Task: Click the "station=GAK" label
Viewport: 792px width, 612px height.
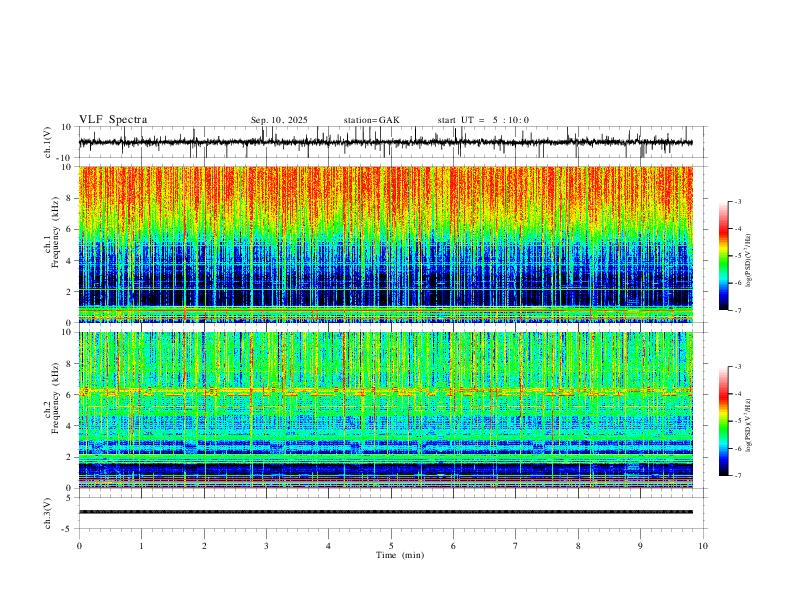Action: click(x=371, y=120)
